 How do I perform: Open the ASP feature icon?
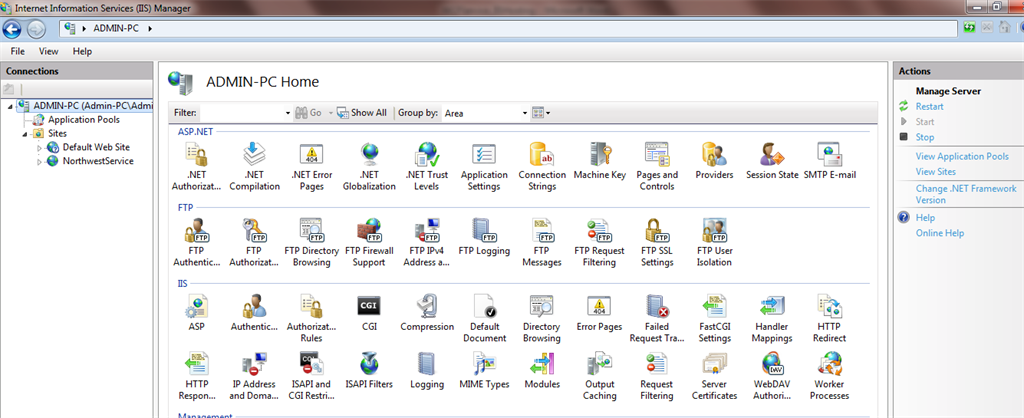(x=197, y=313)
